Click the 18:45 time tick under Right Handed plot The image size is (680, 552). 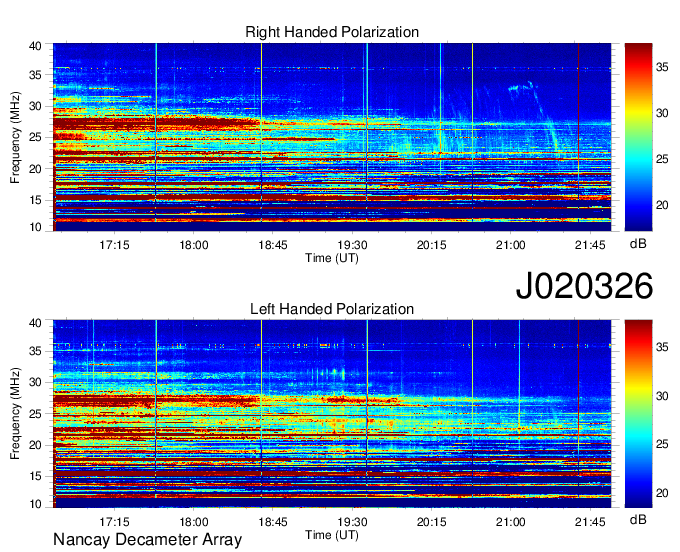pyautogui.click(x=273, y=245)
